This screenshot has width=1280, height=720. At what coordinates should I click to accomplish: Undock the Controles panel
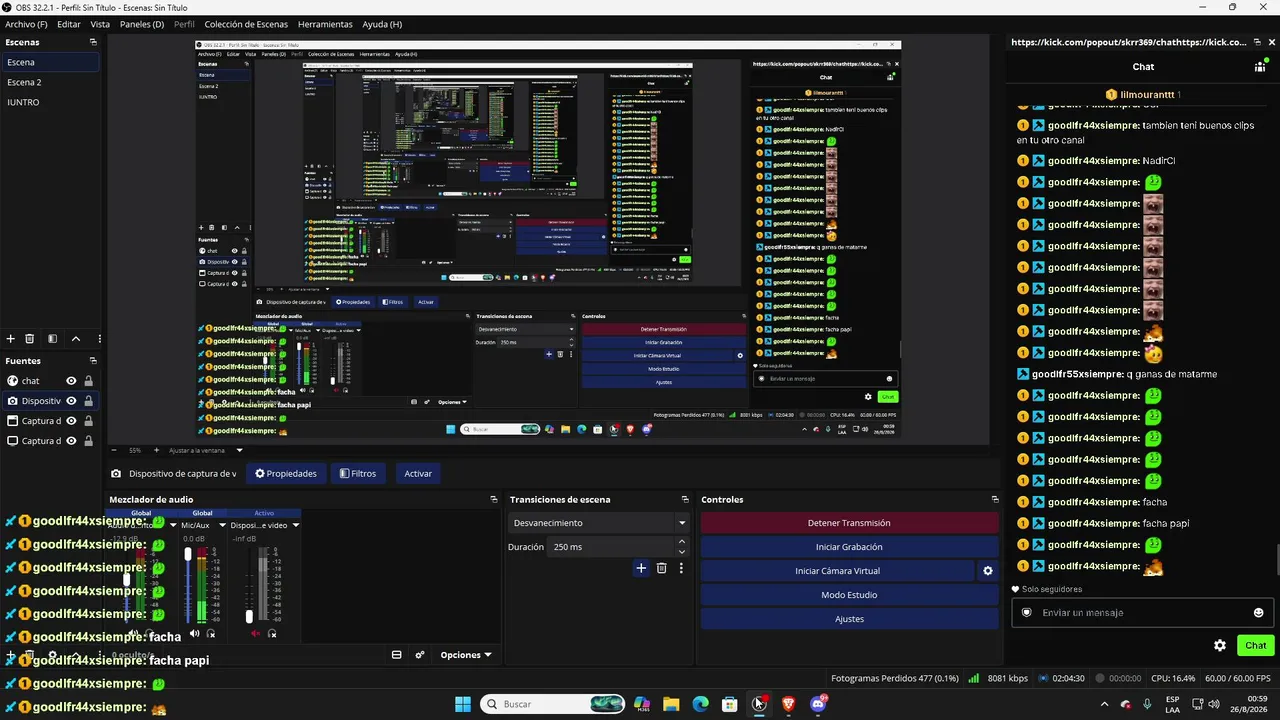pos(995,499)
